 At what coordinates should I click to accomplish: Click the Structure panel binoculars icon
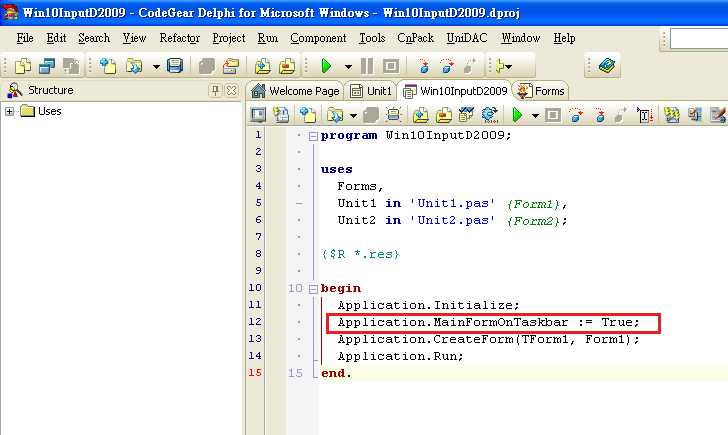tap(15, 90)
